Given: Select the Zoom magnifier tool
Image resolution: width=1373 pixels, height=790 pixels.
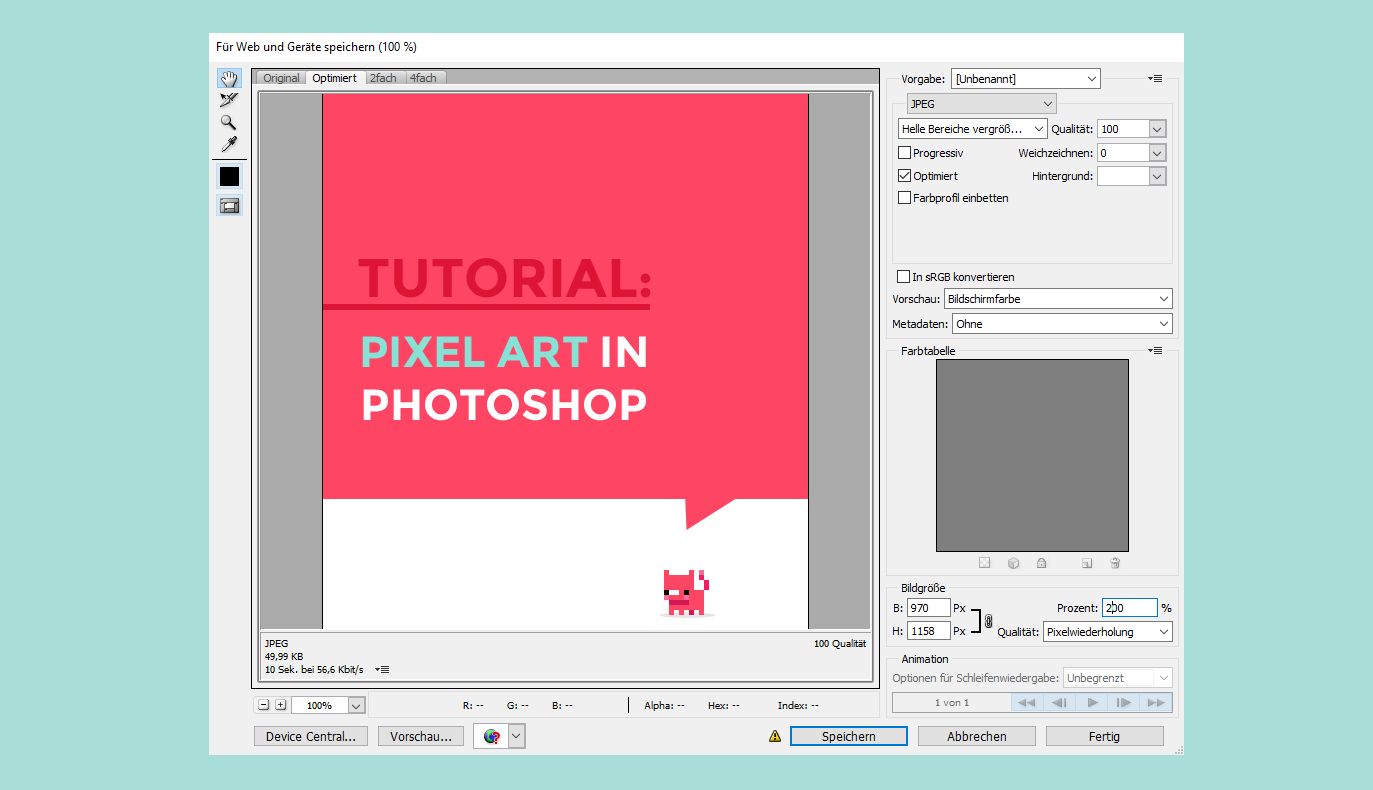Looking at the screenshot, I should pos(229,122).
